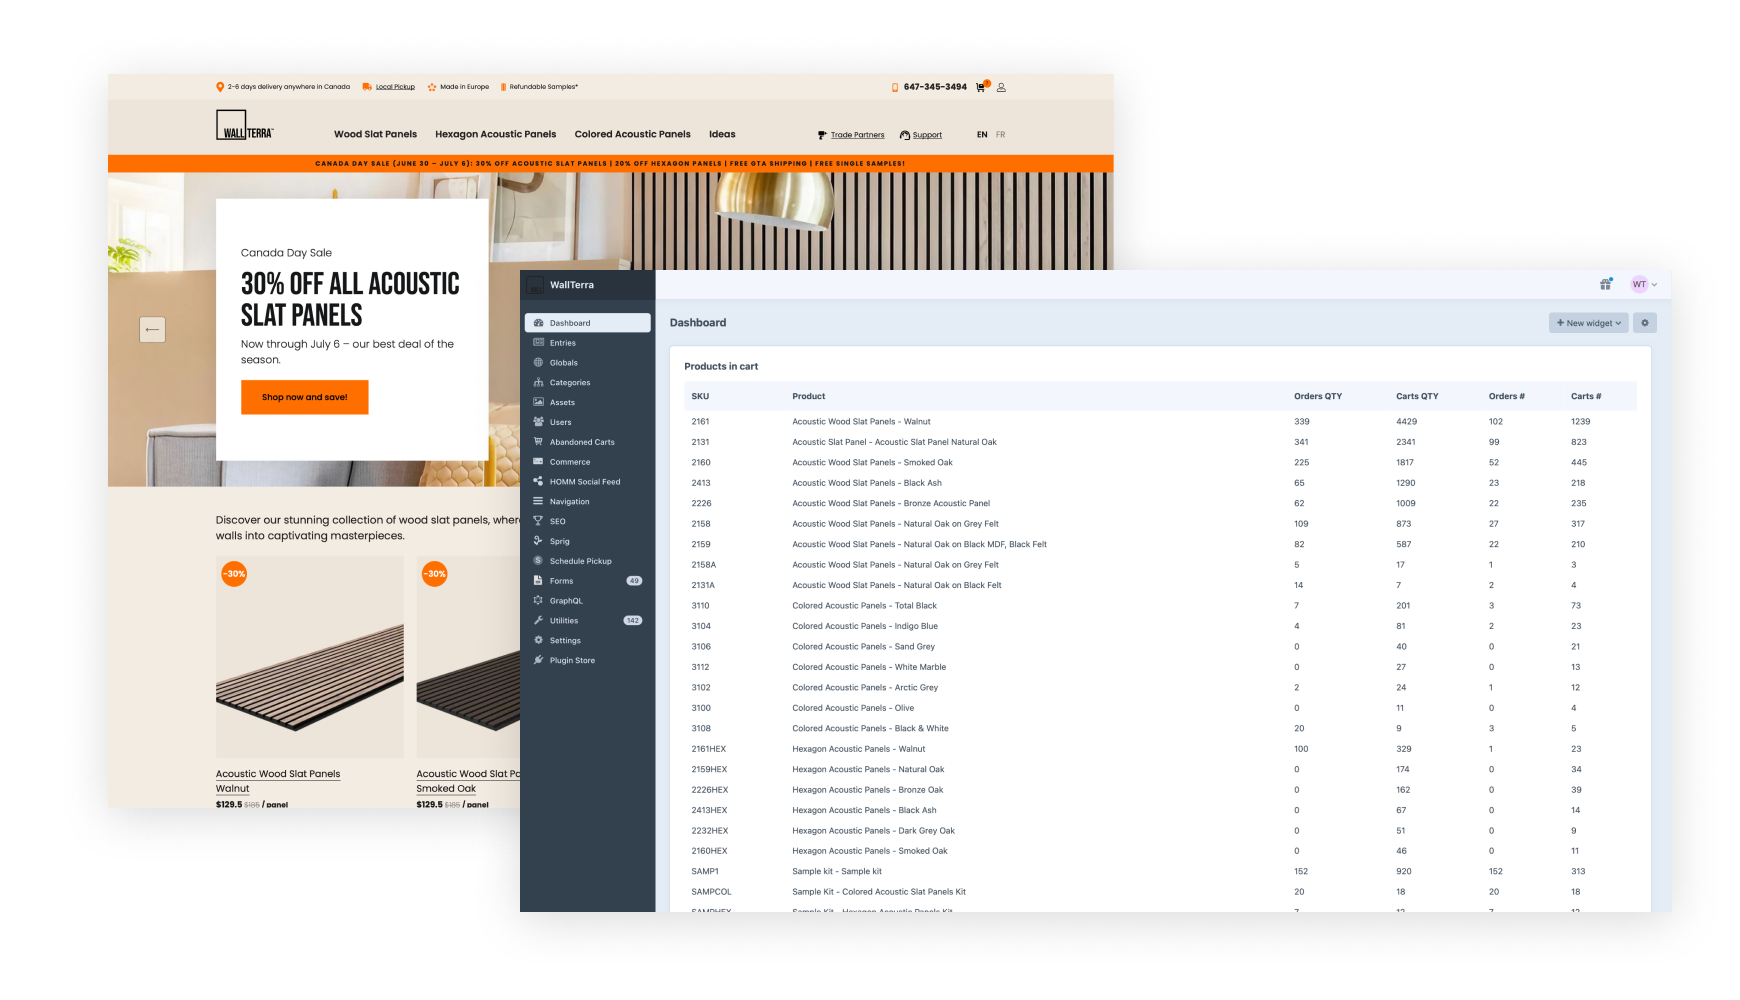
Task: Open Wood Slat Panels menu
Action: [x=375, y=134]
